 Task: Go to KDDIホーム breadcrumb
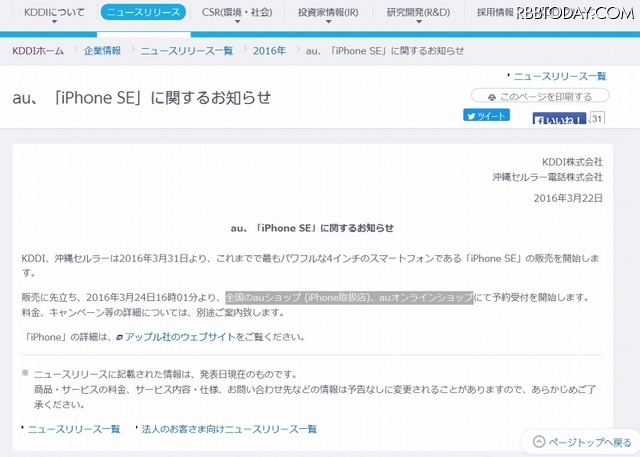click(x=38, y=51)
